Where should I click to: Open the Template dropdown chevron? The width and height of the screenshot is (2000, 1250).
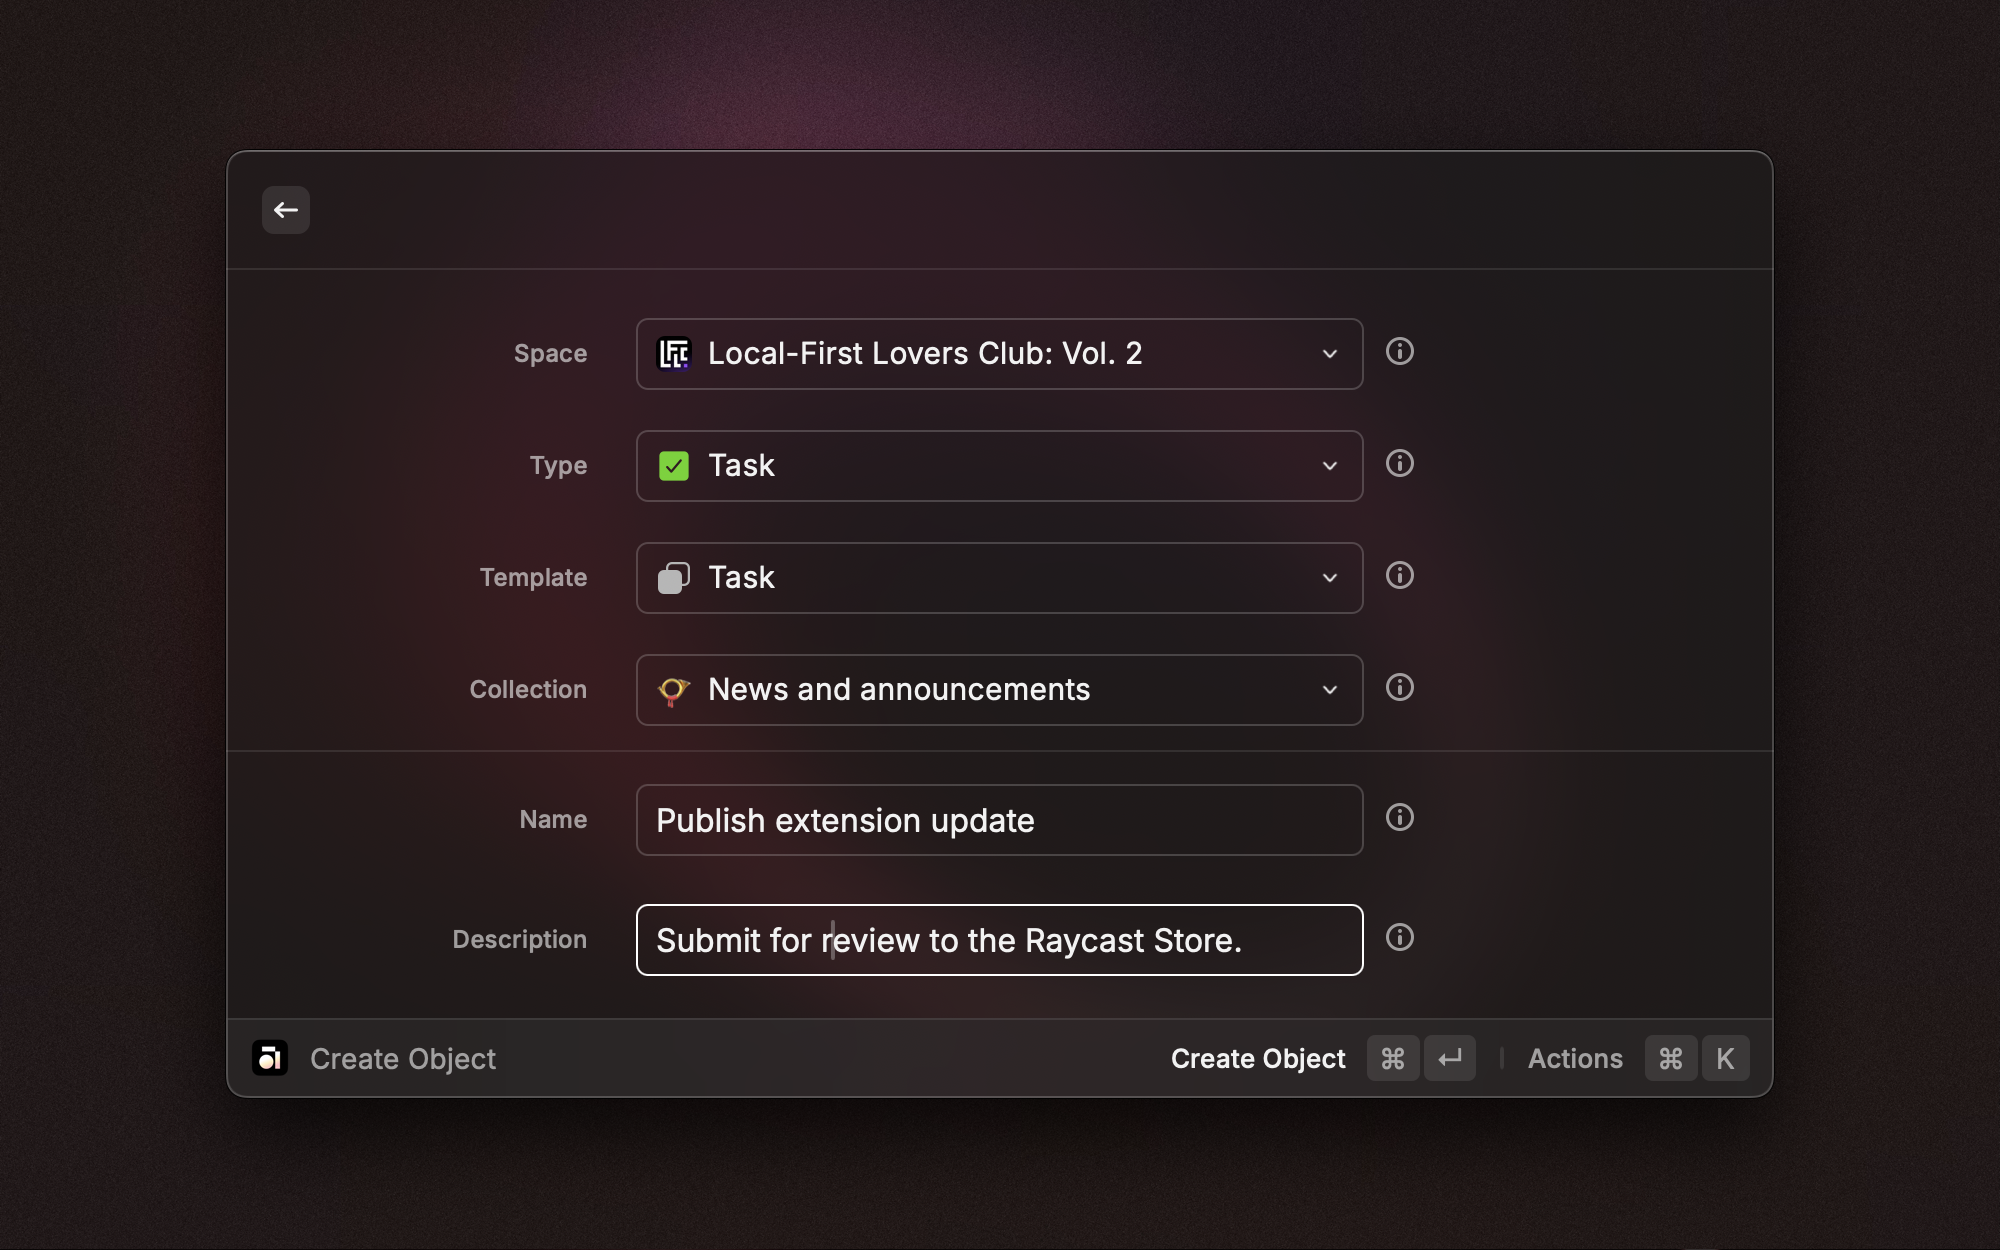pyautogui.click(x=1329, y=578)
